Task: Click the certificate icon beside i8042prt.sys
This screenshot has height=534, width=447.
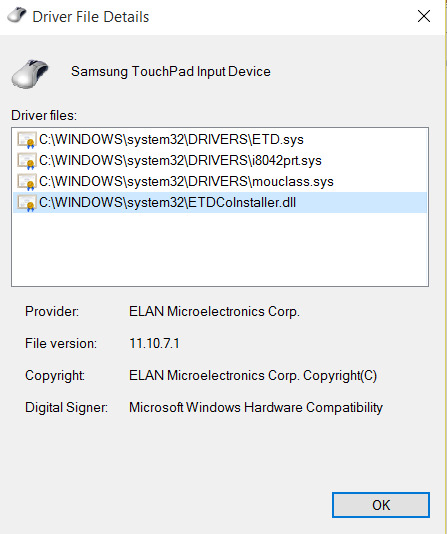Action: pos(27,161)
